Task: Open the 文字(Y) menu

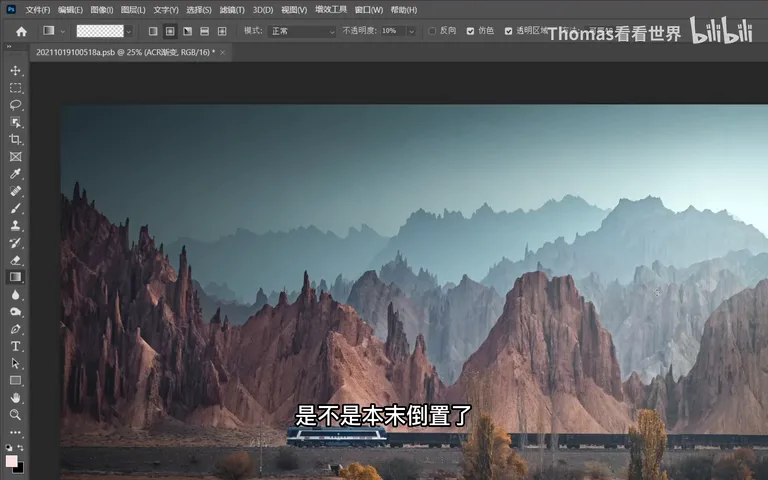Action: pyautogui.click(x=166, y=10)
